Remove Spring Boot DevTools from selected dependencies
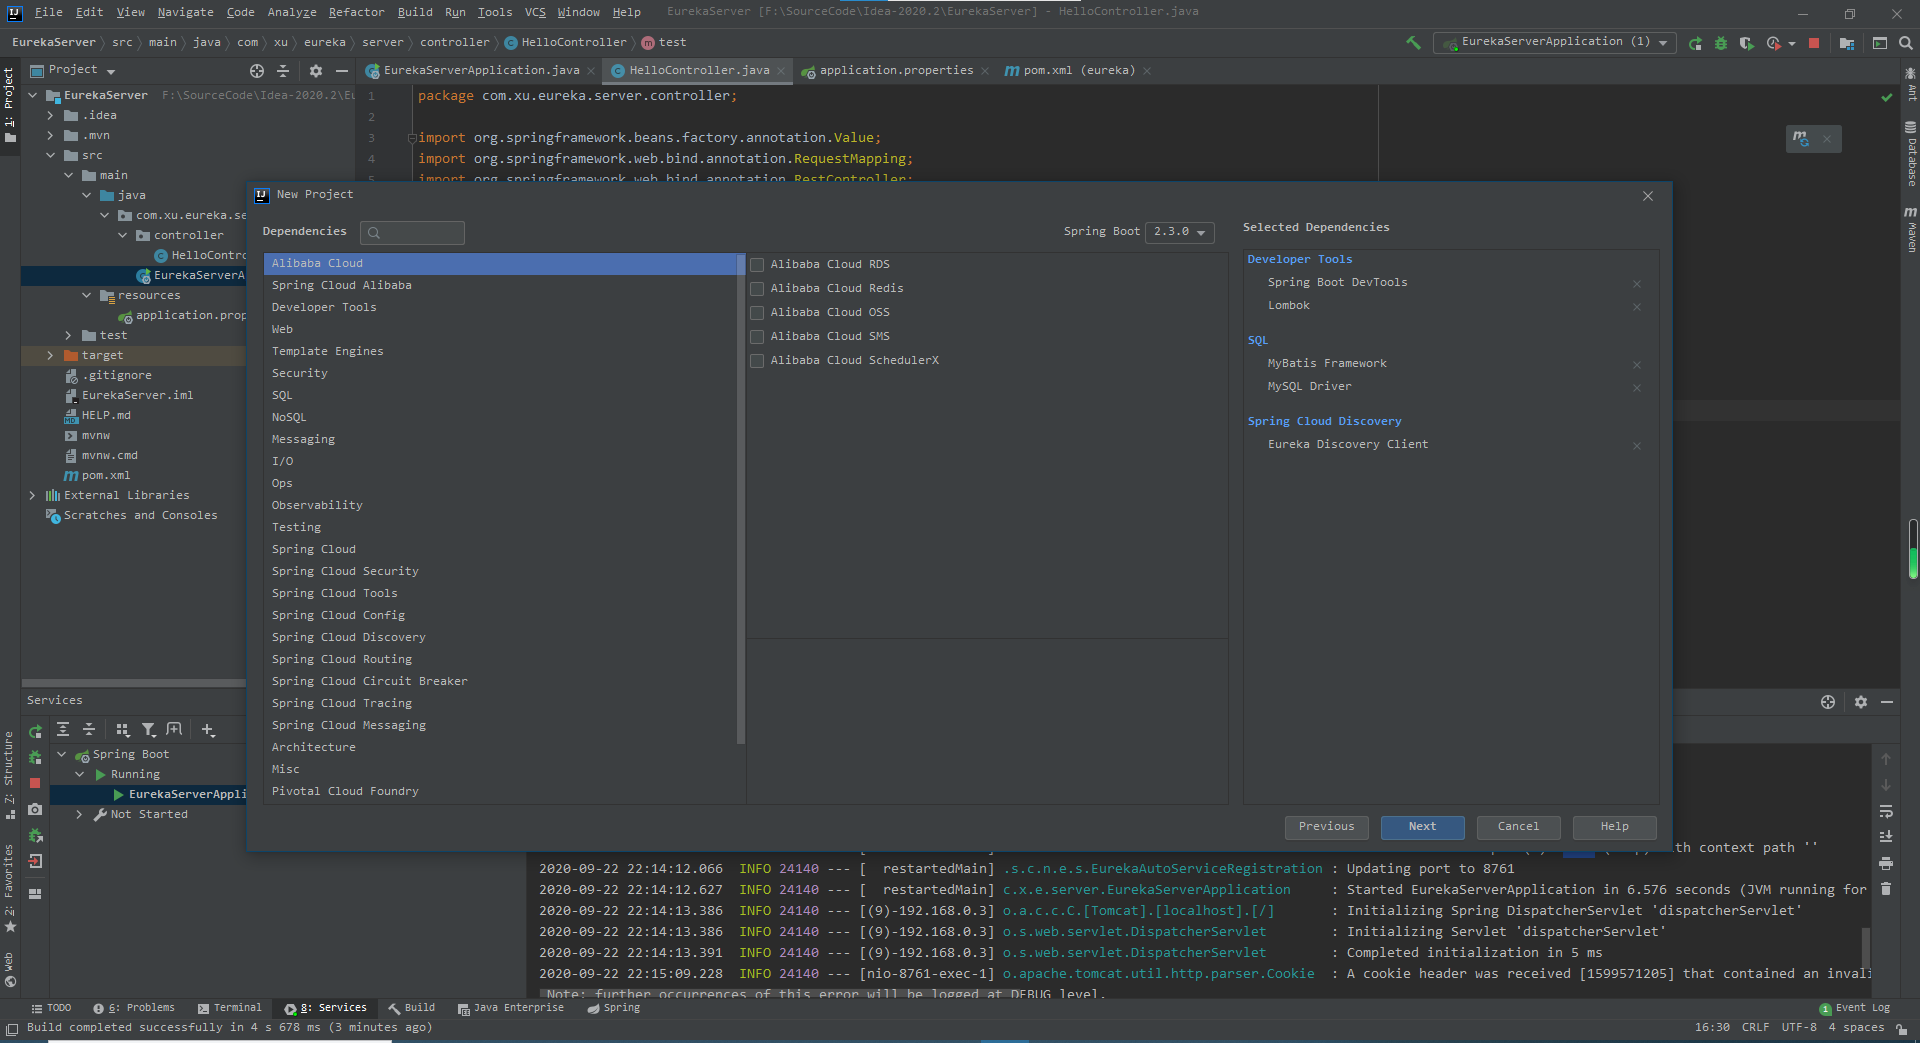 [1637, 284]
